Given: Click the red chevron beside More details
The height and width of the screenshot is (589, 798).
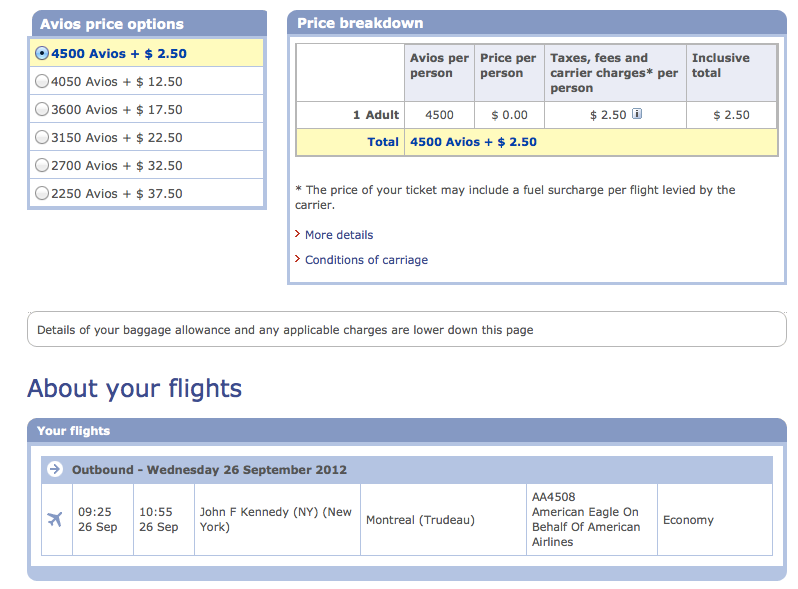Looking at the screenshot, I should (x=298, y=235).
